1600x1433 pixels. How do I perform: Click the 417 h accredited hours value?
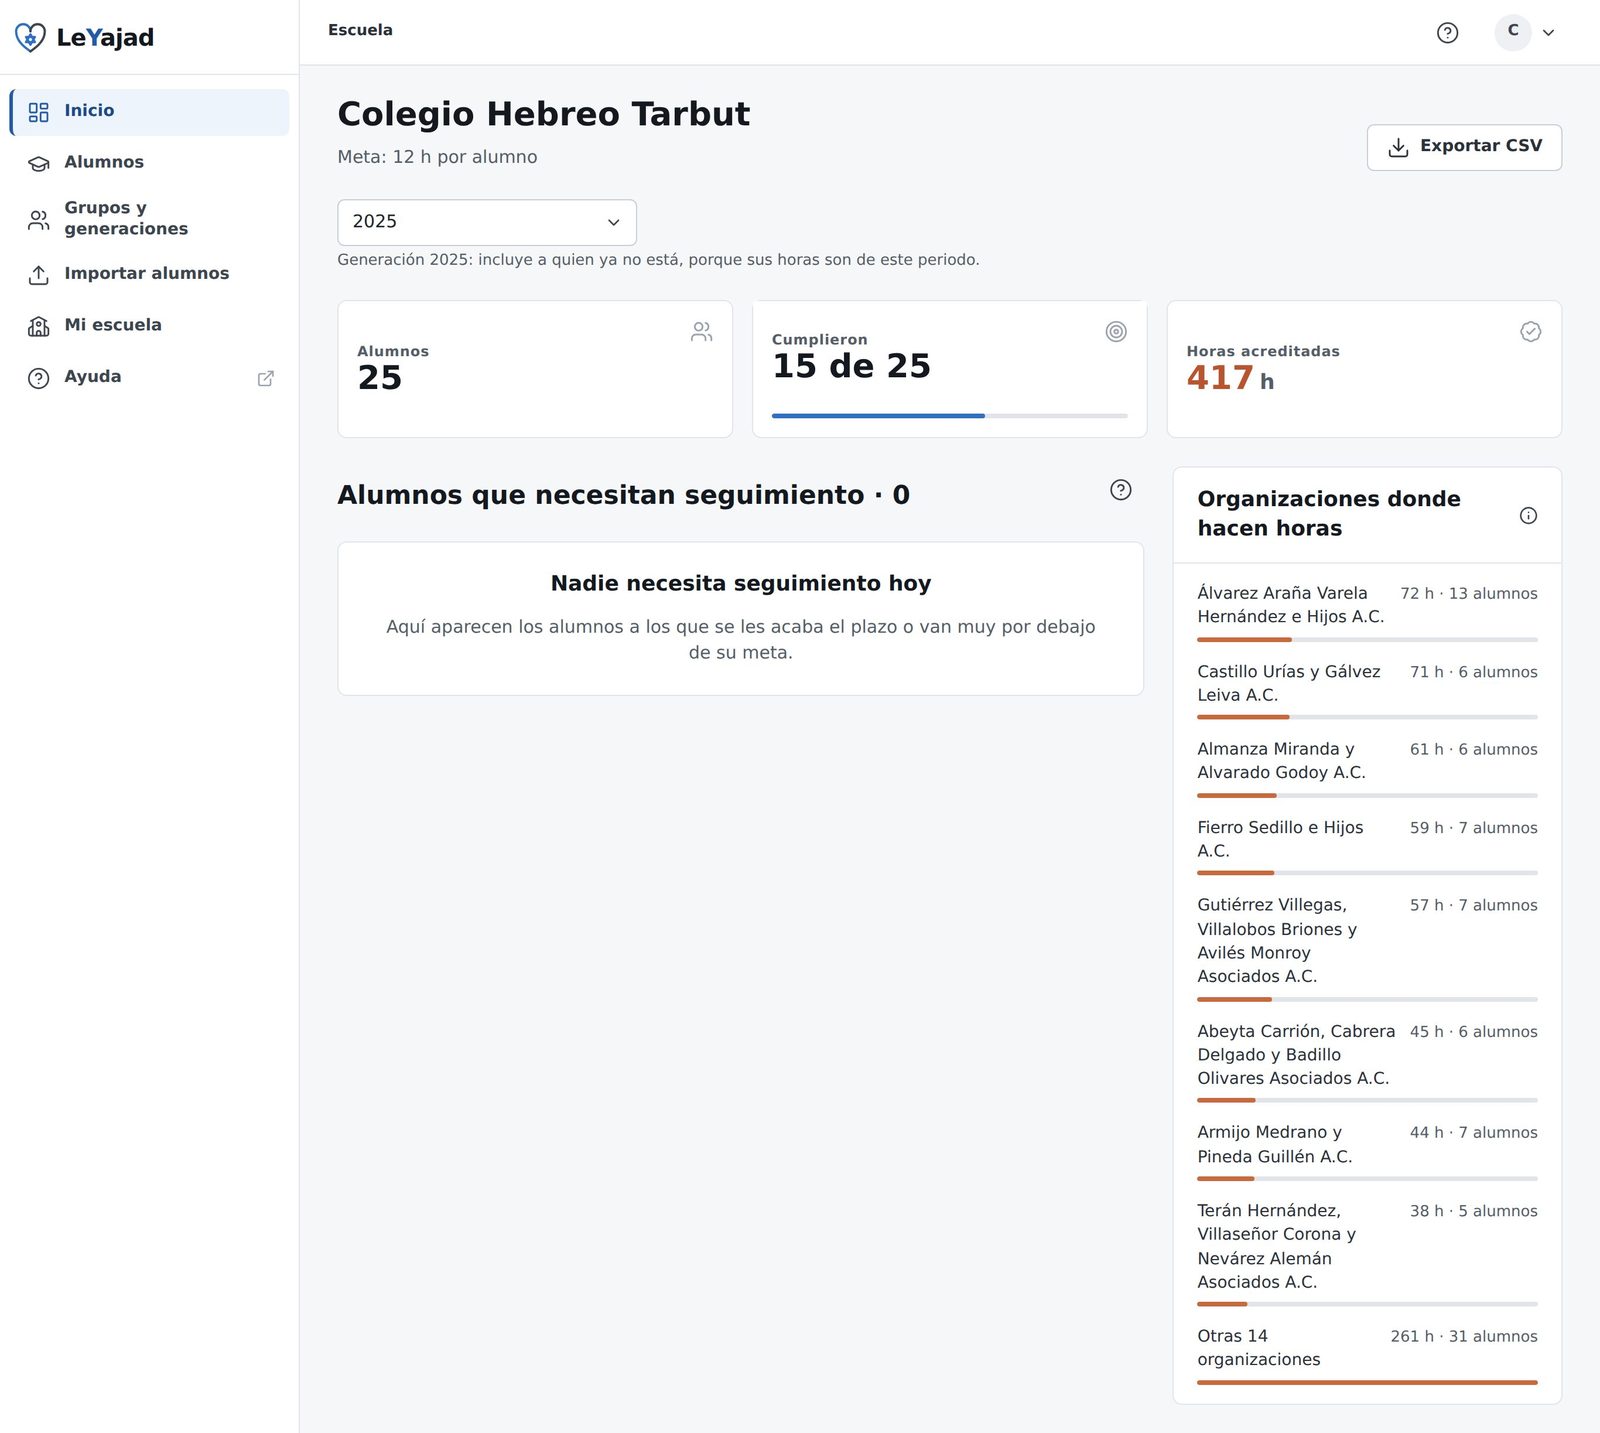click(x=1230, y=378)
